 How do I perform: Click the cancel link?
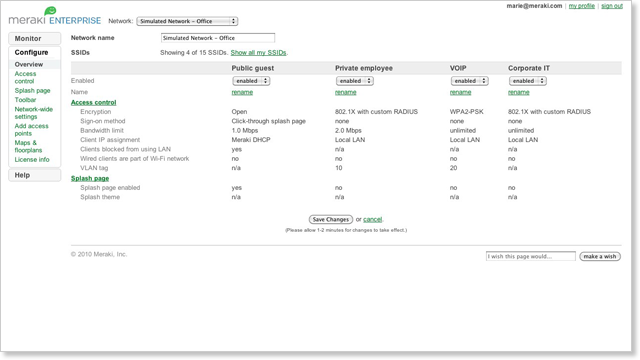tap(373, 220)
